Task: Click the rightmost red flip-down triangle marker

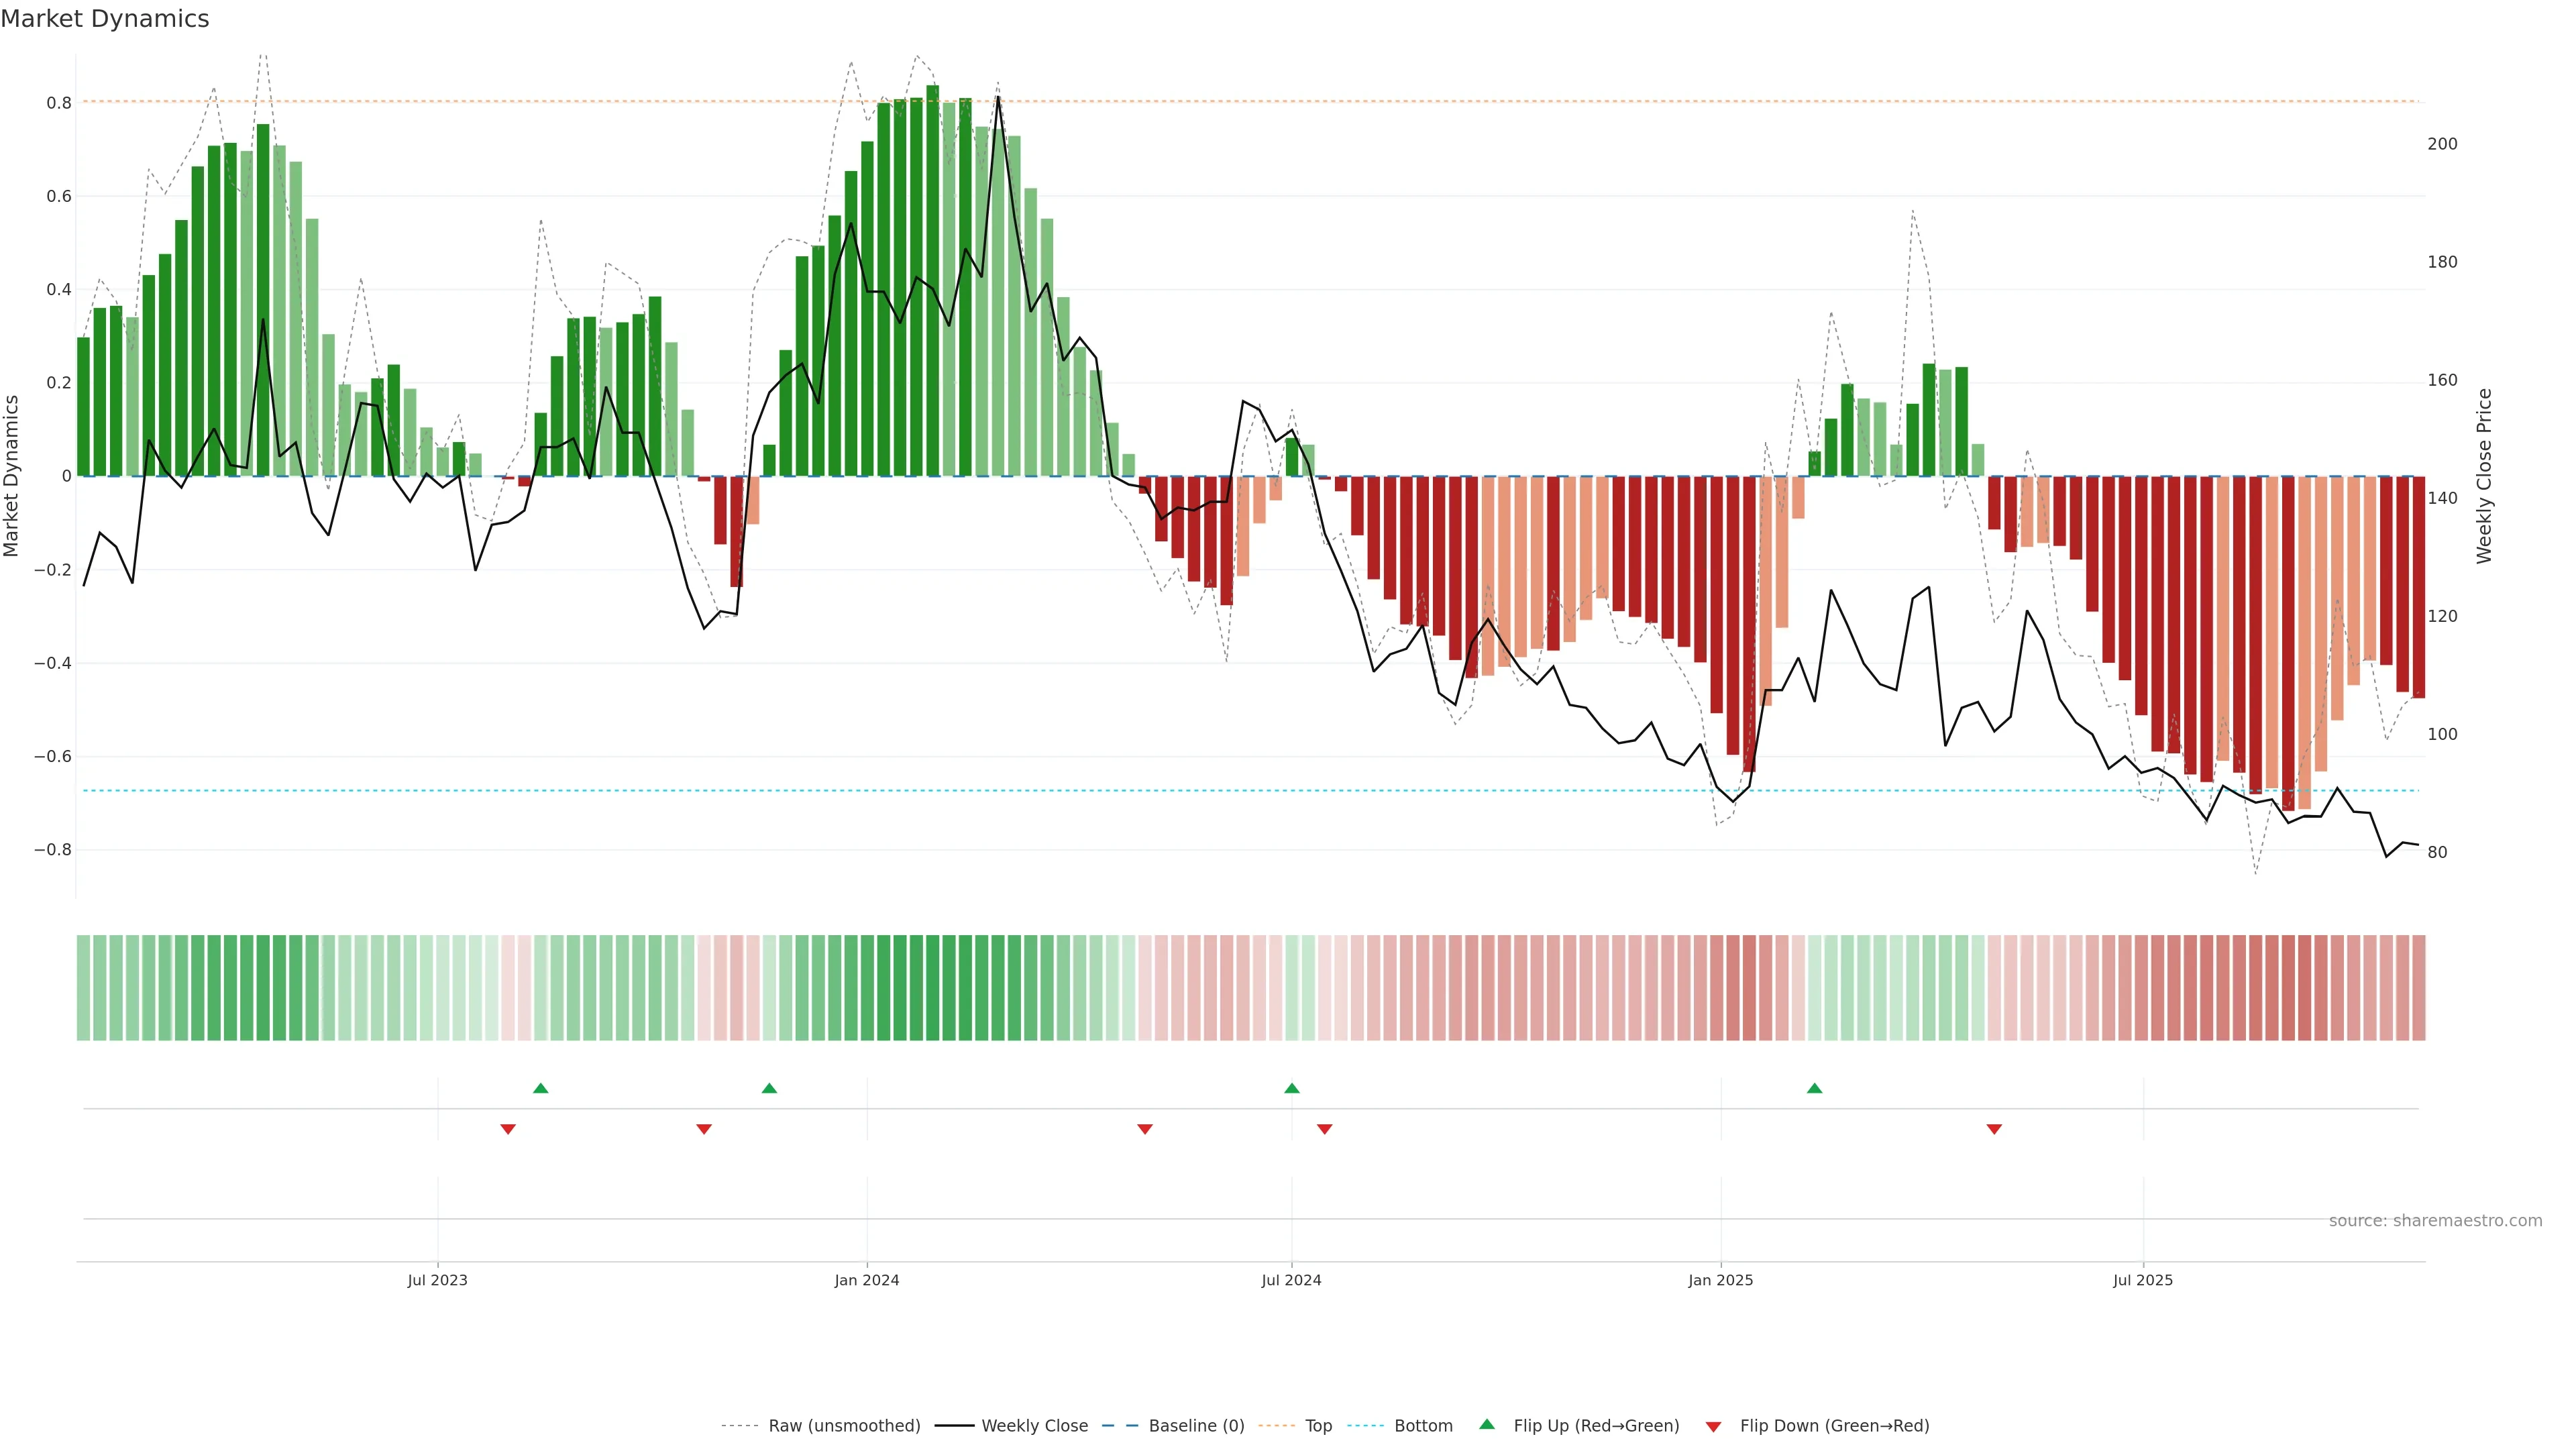Action: (1994, 1129)
